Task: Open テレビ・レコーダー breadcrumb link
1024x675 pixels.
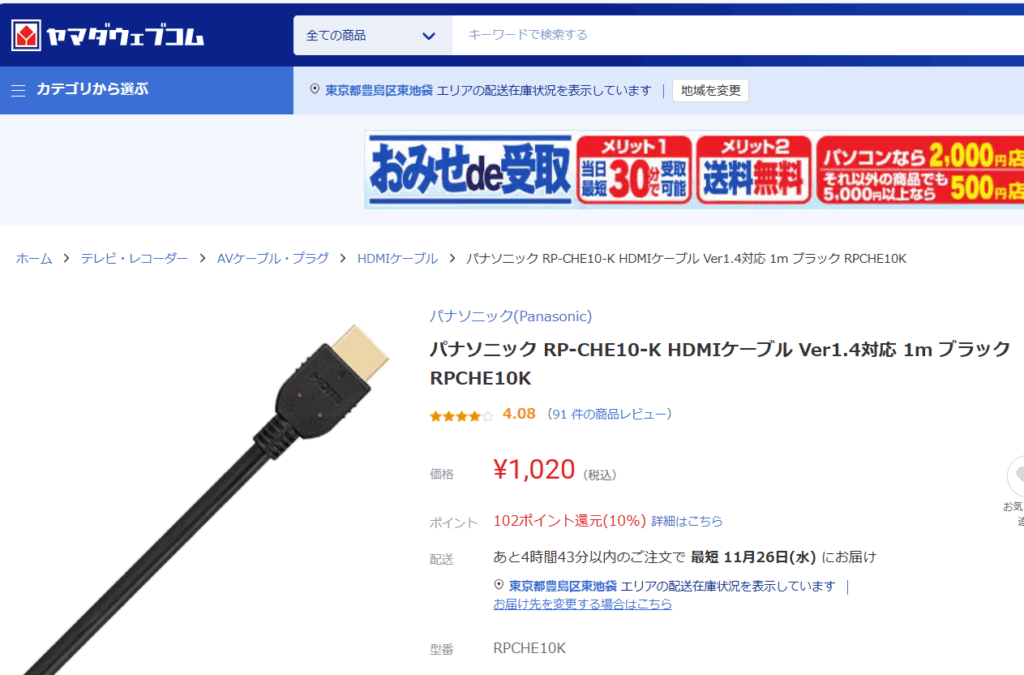Action: point(135,259)
